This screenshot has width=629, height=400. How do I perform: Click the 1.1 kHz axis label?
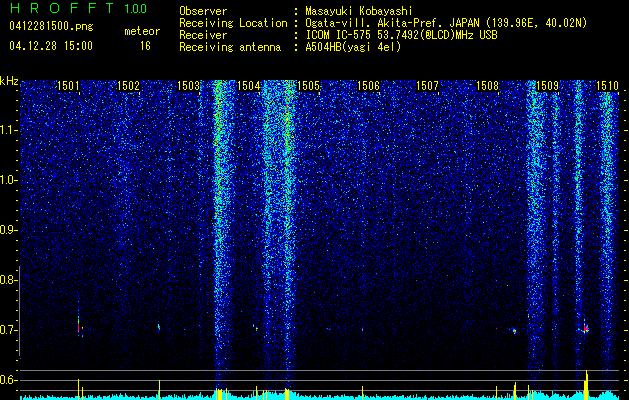coord(6,130)
